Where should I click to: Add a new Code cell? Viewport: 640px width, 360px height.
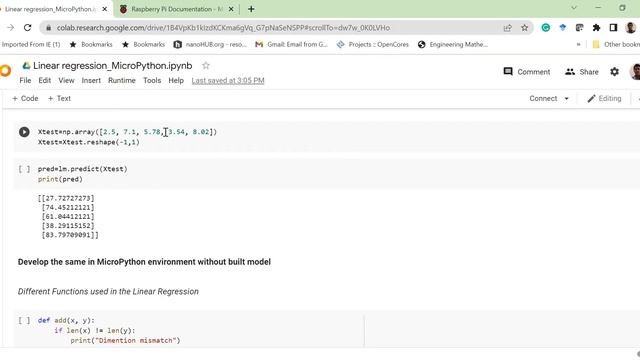25,98
